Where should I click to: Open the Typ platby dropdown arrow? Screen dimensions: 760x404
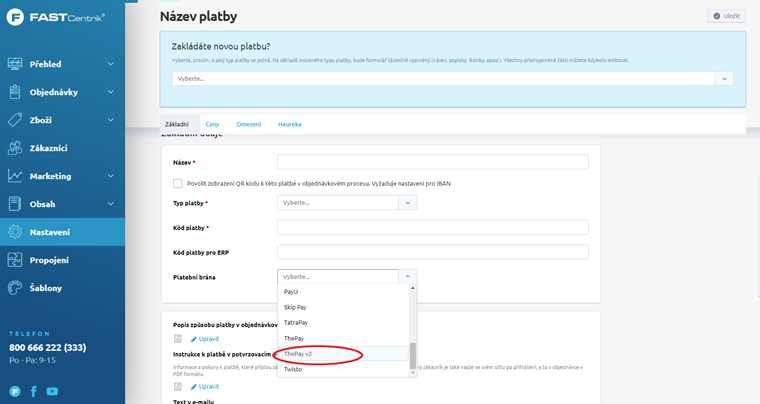pos(408,203)
